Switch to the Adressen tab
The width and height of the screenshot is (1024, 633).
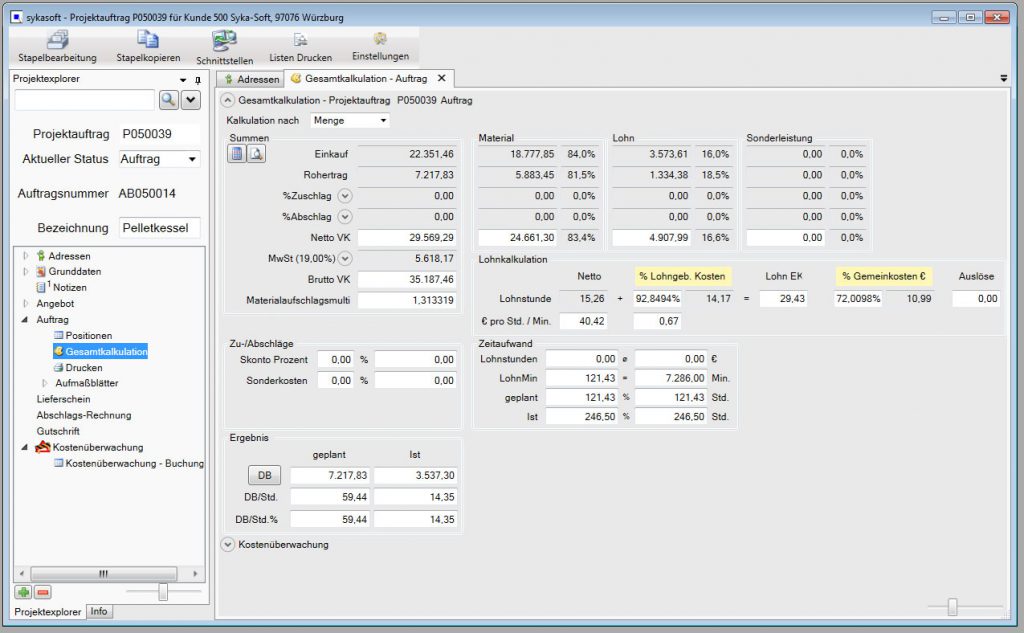251,78
